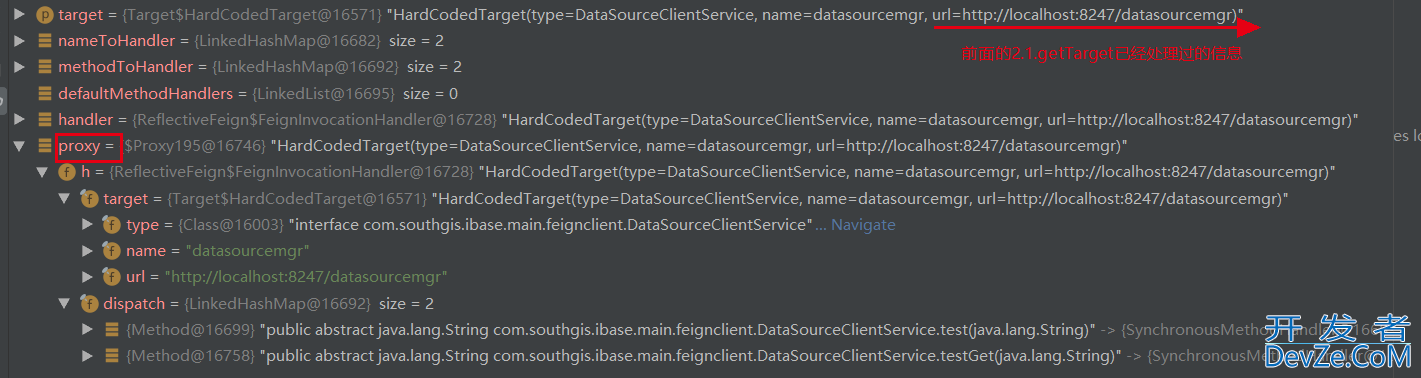This screenshot has width=1421, height=378.
Task: Click the f icon beside type
Action: (112, 224)
